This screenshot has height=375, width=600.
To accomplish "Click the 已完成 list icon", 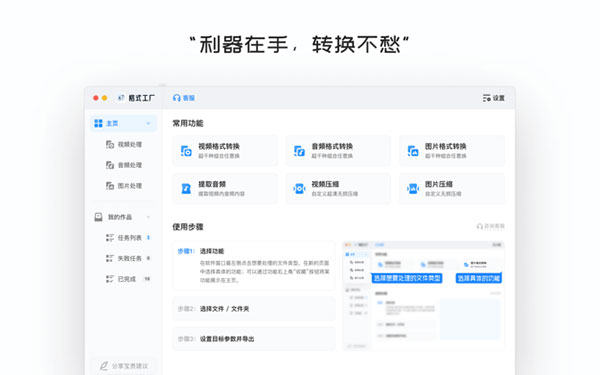I will click(110, 279).
